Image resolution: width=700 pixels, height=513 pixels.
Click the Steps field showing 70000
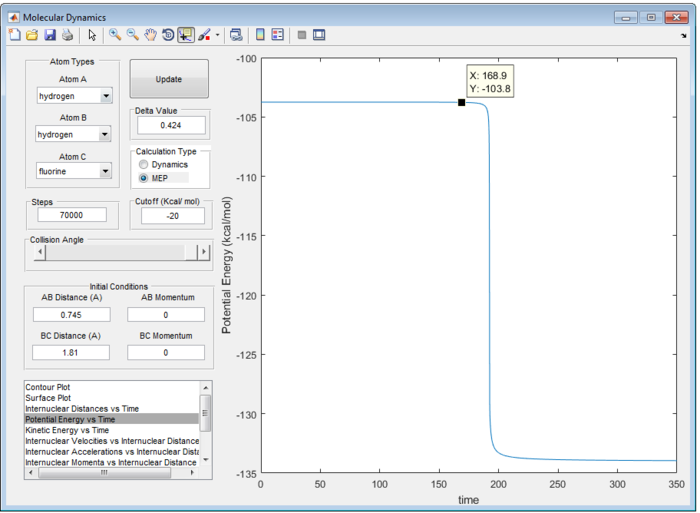click(x=72, y=215)
